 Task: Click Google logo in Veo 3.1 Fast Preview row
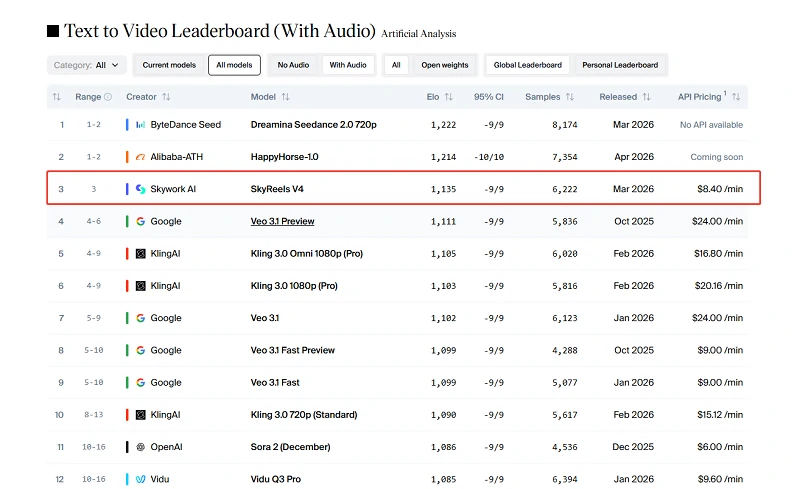click(140, 350)
